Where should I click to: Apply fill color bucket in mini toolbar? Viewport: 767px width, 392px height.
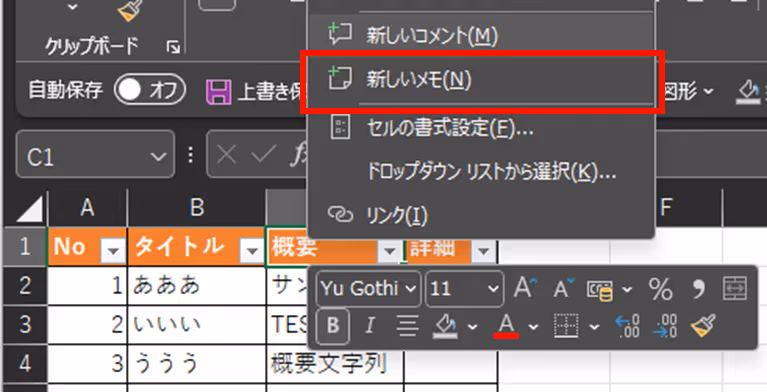(445, 326)
